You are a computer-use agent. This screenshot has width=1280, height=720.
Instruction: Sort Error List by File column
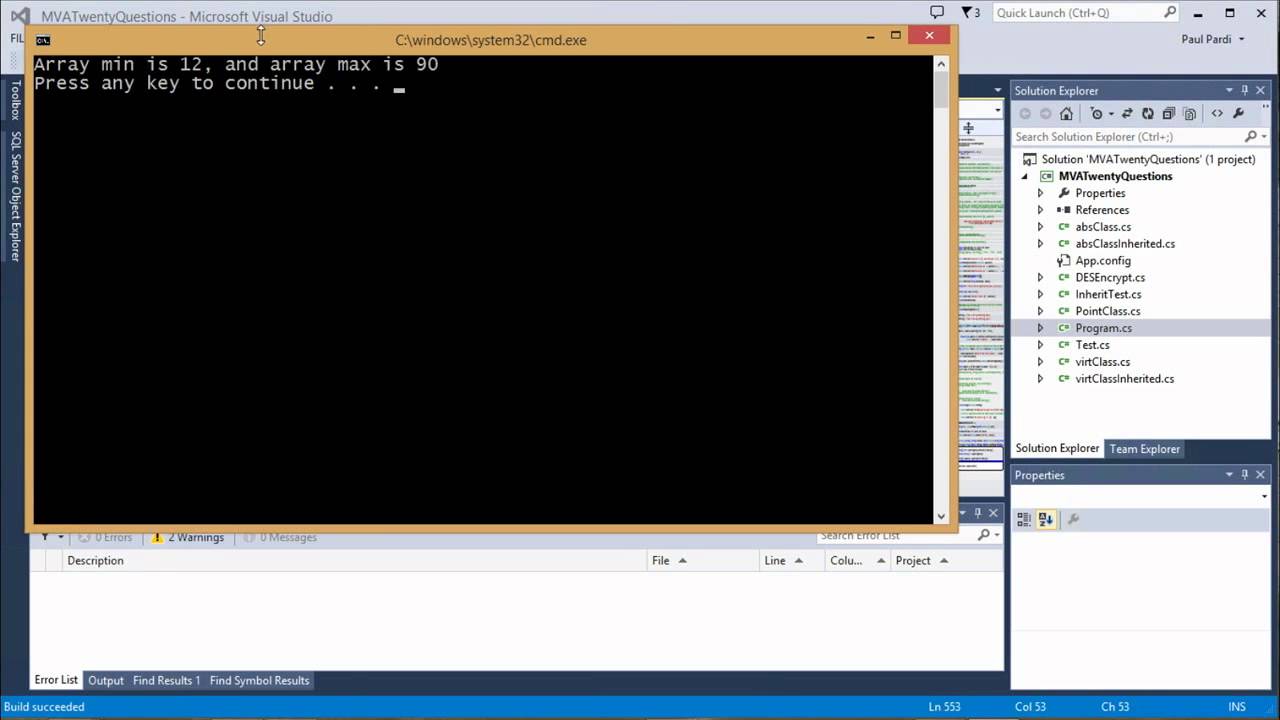[703, 560]
